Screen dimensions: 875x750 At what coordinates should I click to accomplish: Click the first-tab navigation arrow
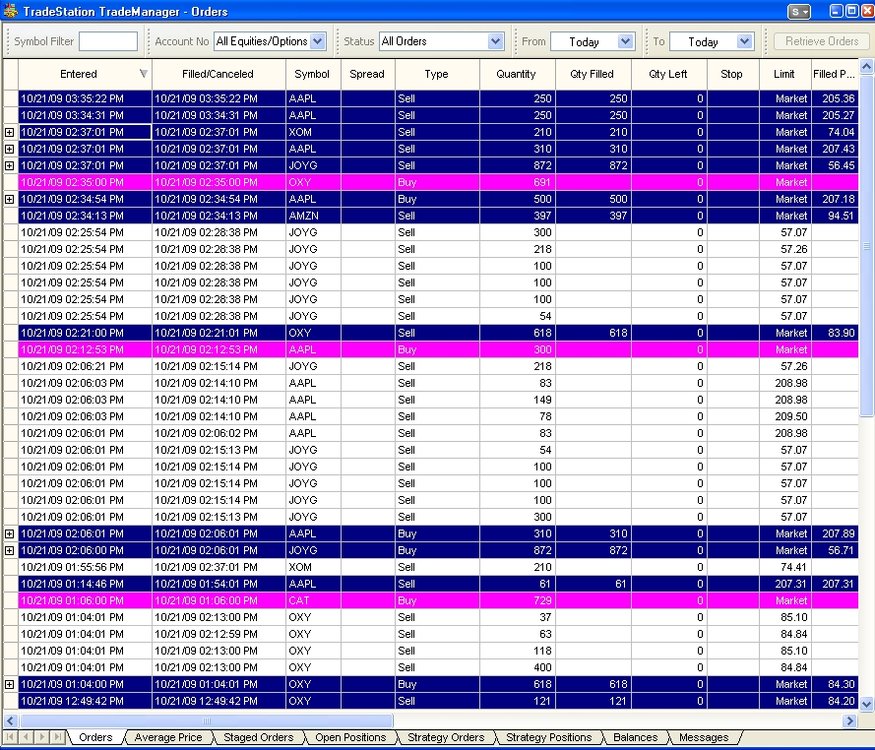pyautogui.click(x=11, y=737)
